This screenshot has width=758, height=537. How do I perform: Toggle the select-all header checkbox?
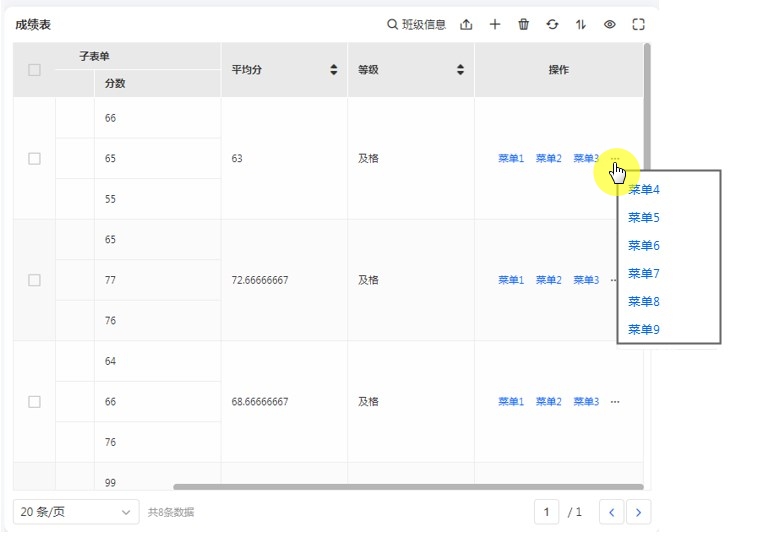(x=34, y=70)
